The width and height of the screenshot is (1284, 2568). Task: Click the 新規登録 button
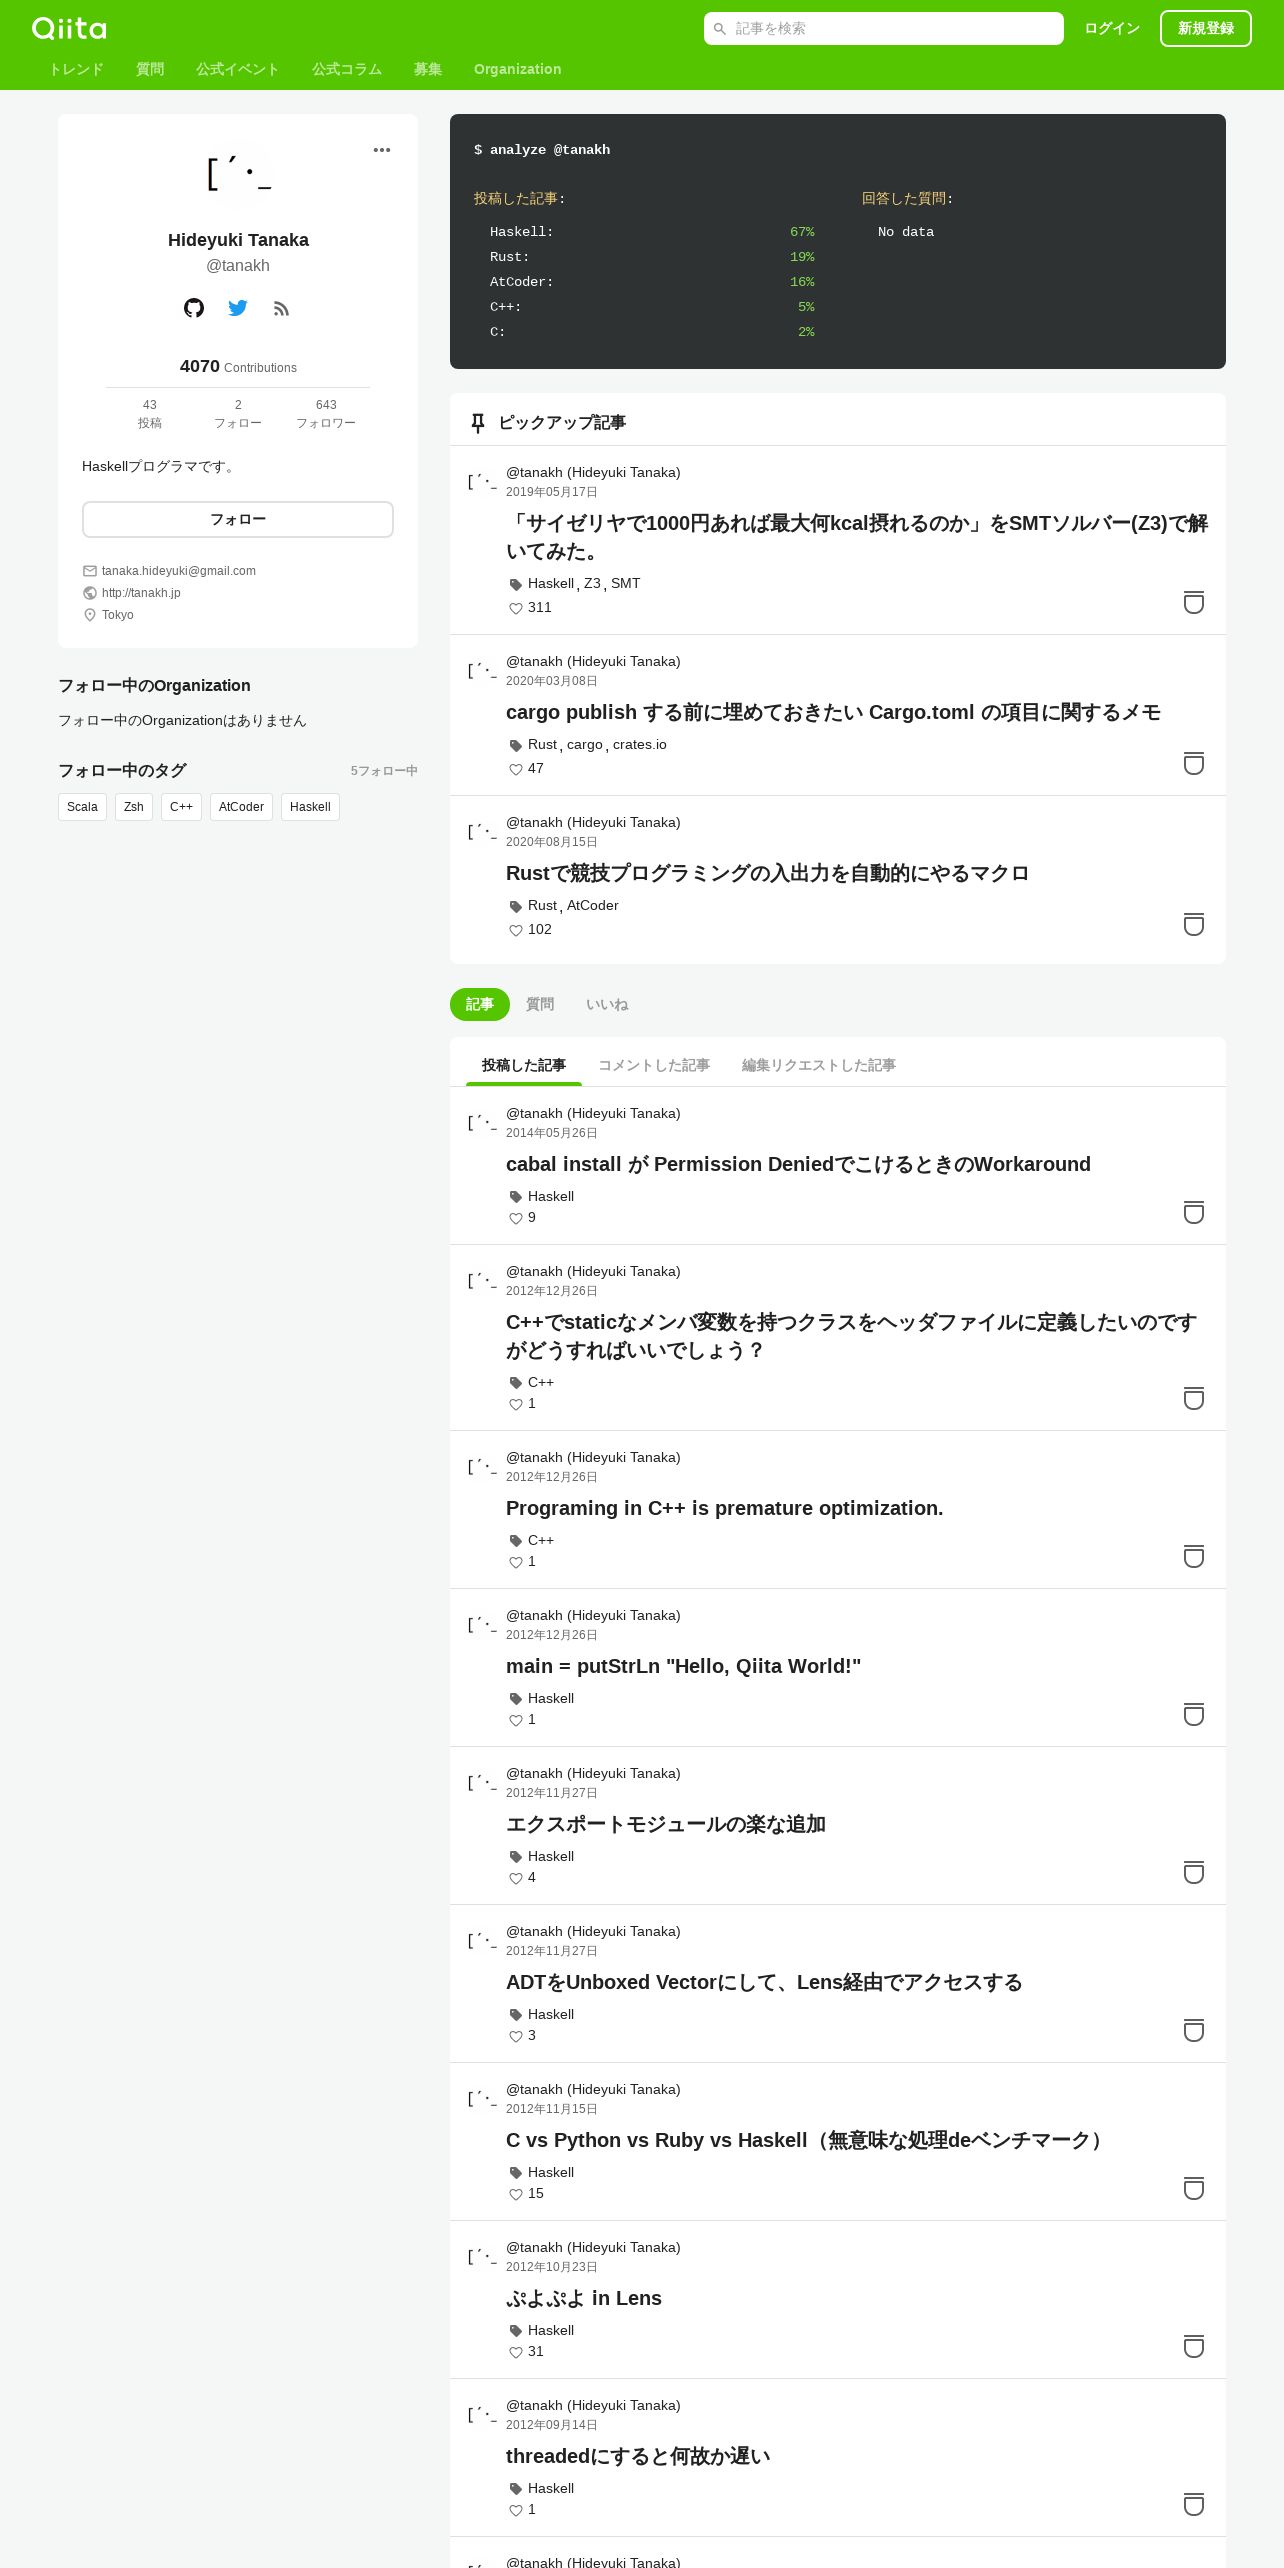coord(1206,28)
